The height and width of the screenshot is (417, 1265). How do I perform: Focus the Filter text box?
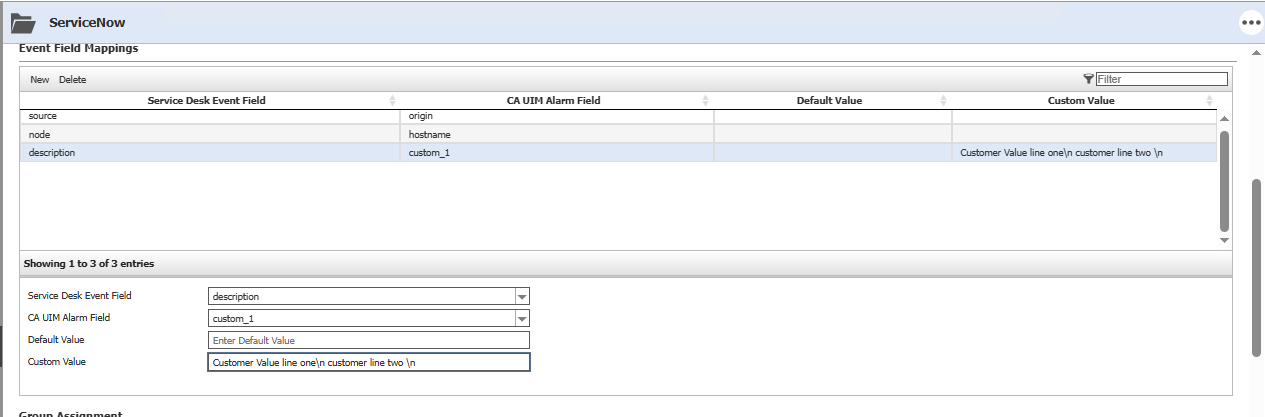[x=1161, y=79]
